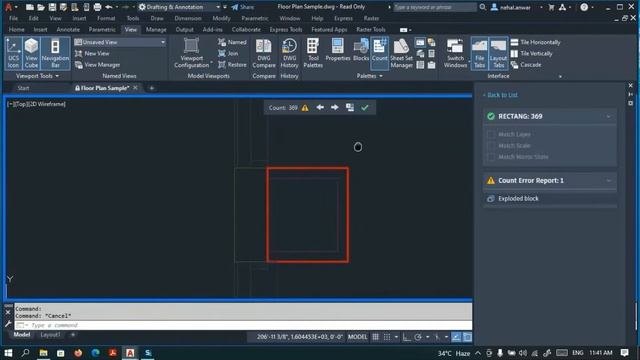Viewport: 640px width, 360px height.
Task: Click green checkmark to end count
Action: [364, 107]
